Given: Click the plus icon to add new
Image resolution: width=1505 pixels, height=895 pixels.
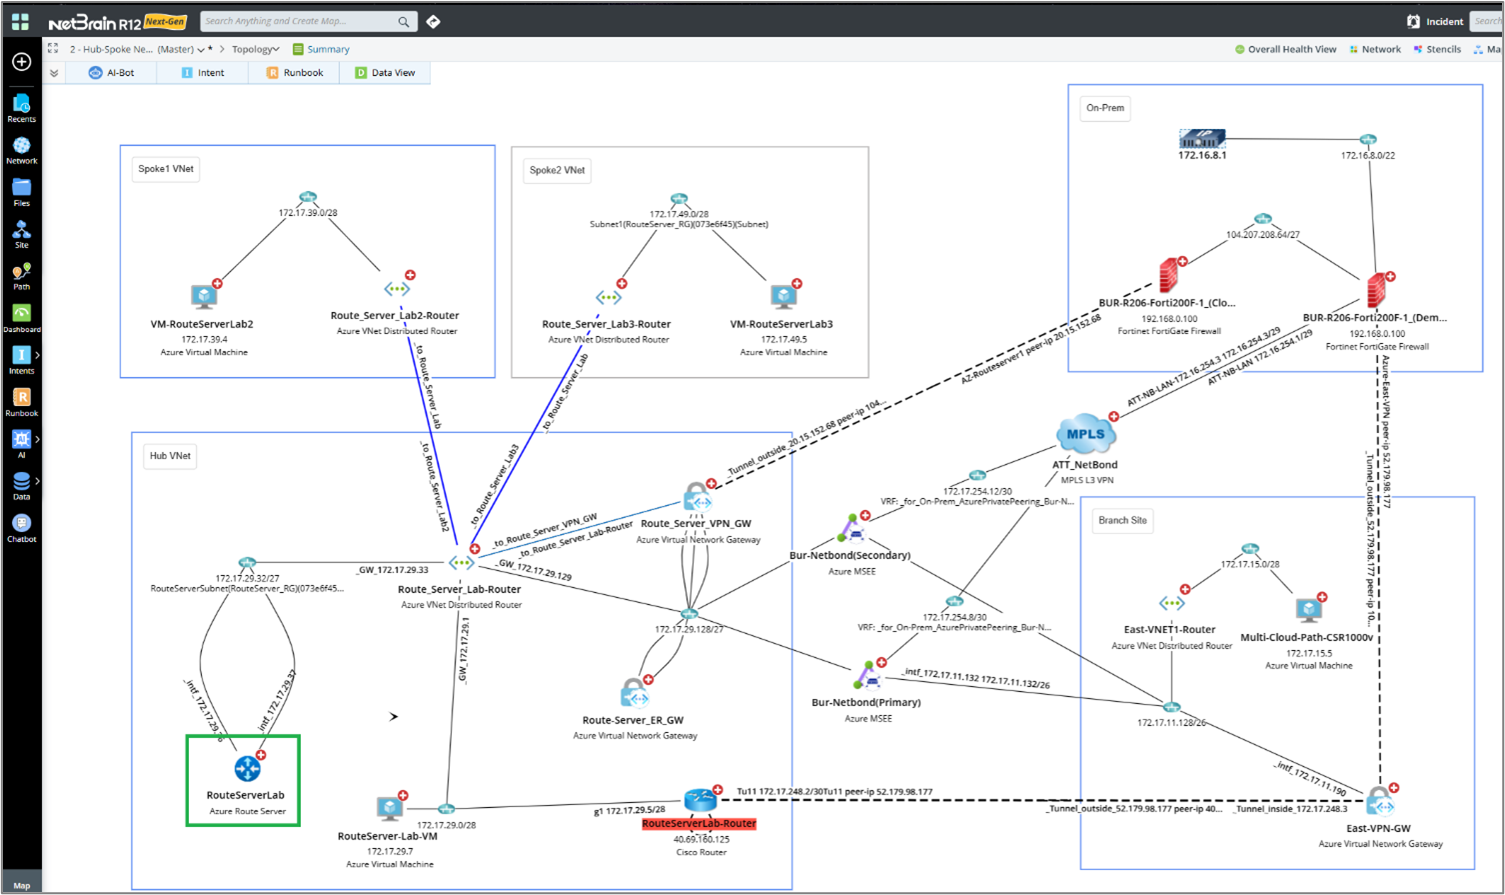Looking at the screenshot, I should (21, 62).
